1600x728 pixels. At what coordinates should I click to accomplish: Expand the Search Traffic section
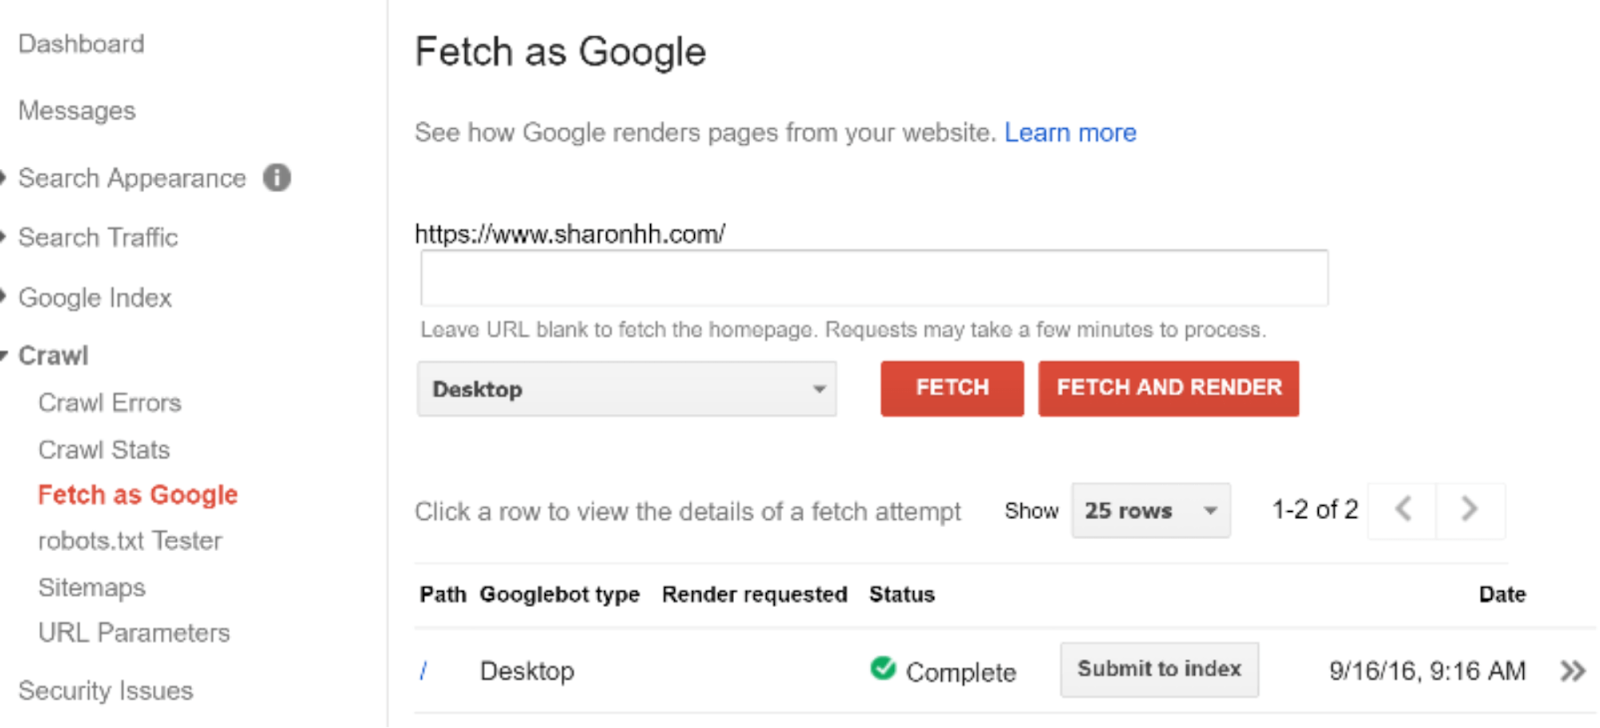[x=3, y=237]
